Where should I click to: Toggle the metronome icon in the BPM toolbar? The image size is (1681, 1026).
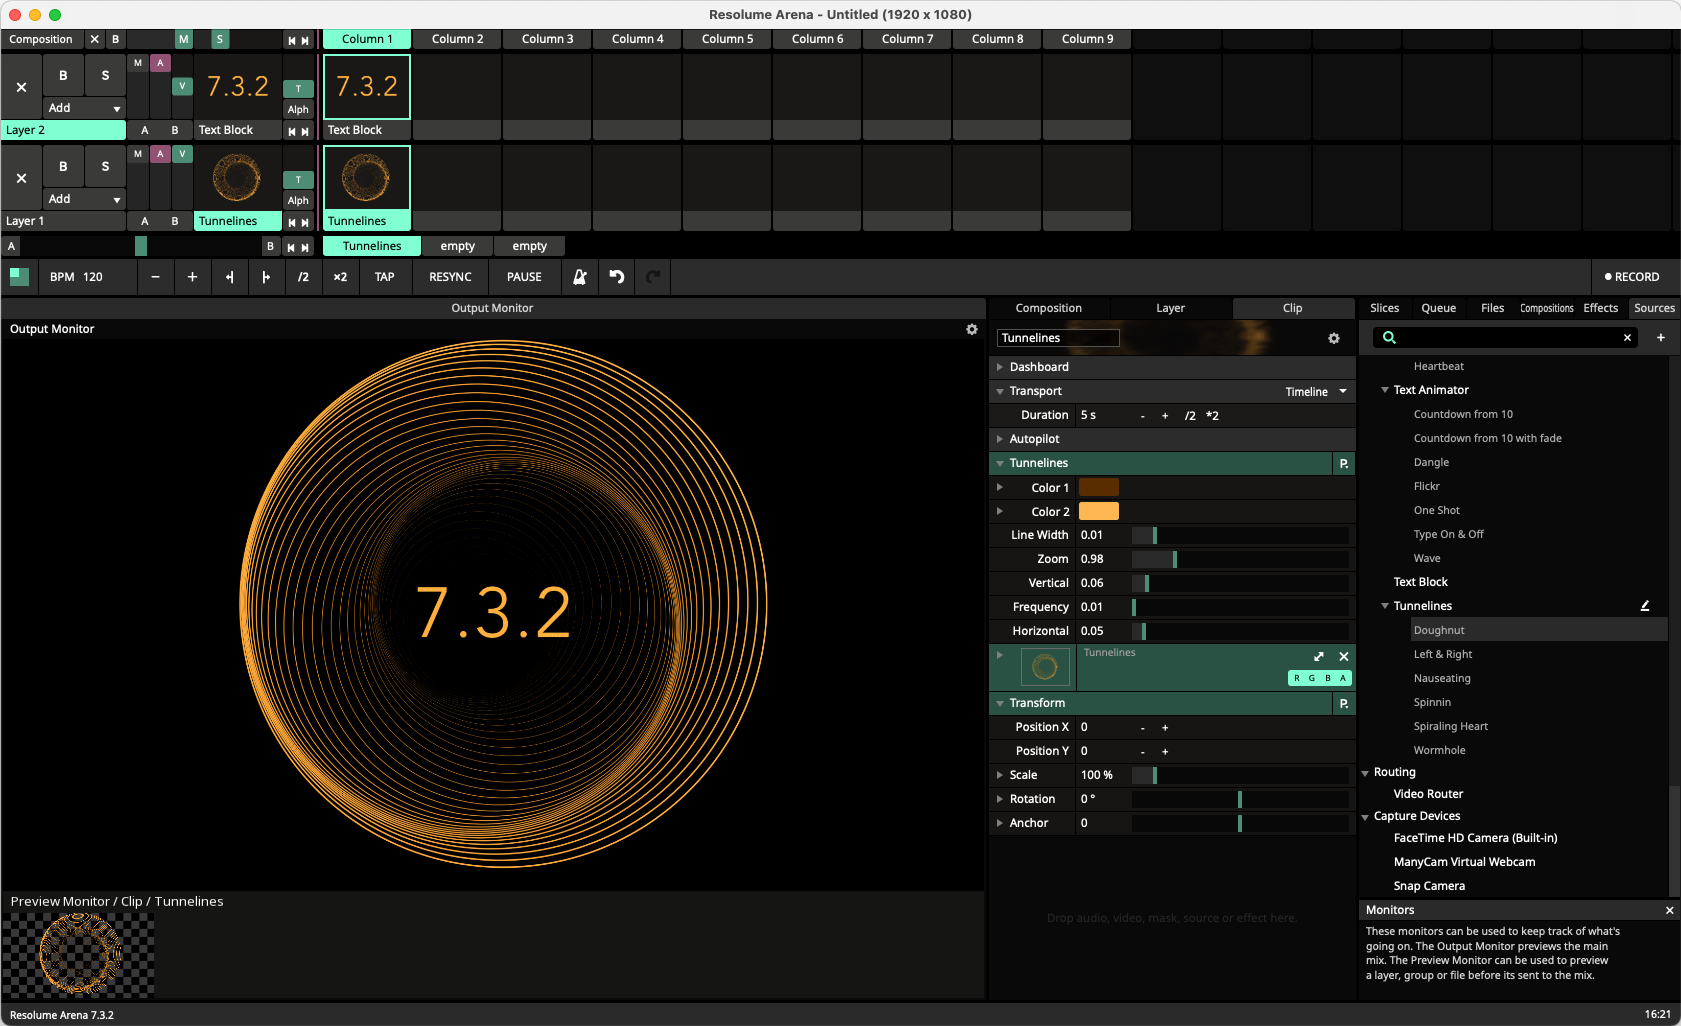click(579, 277)
